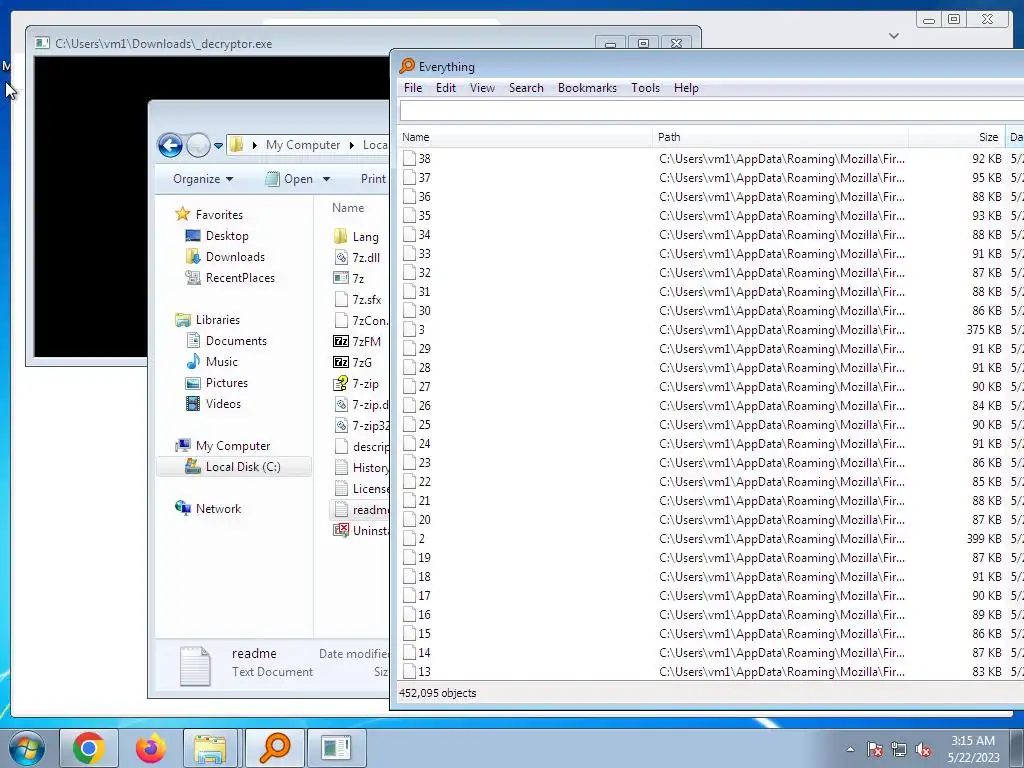
Task: Open Desktop in the Favorites list
Action: click(227, 236)
